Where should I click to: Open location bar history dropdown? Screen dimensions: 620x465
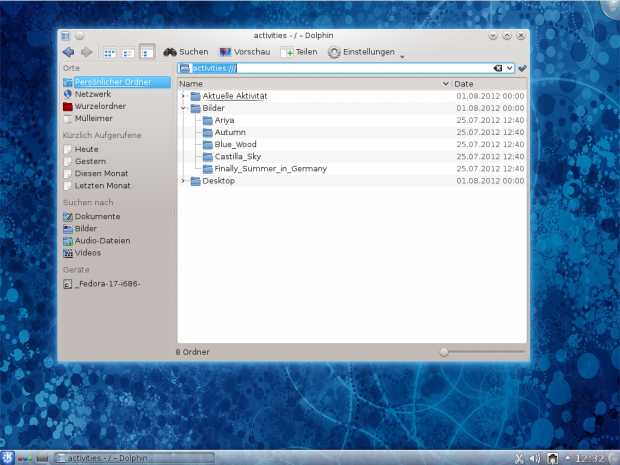click(510, 68)
